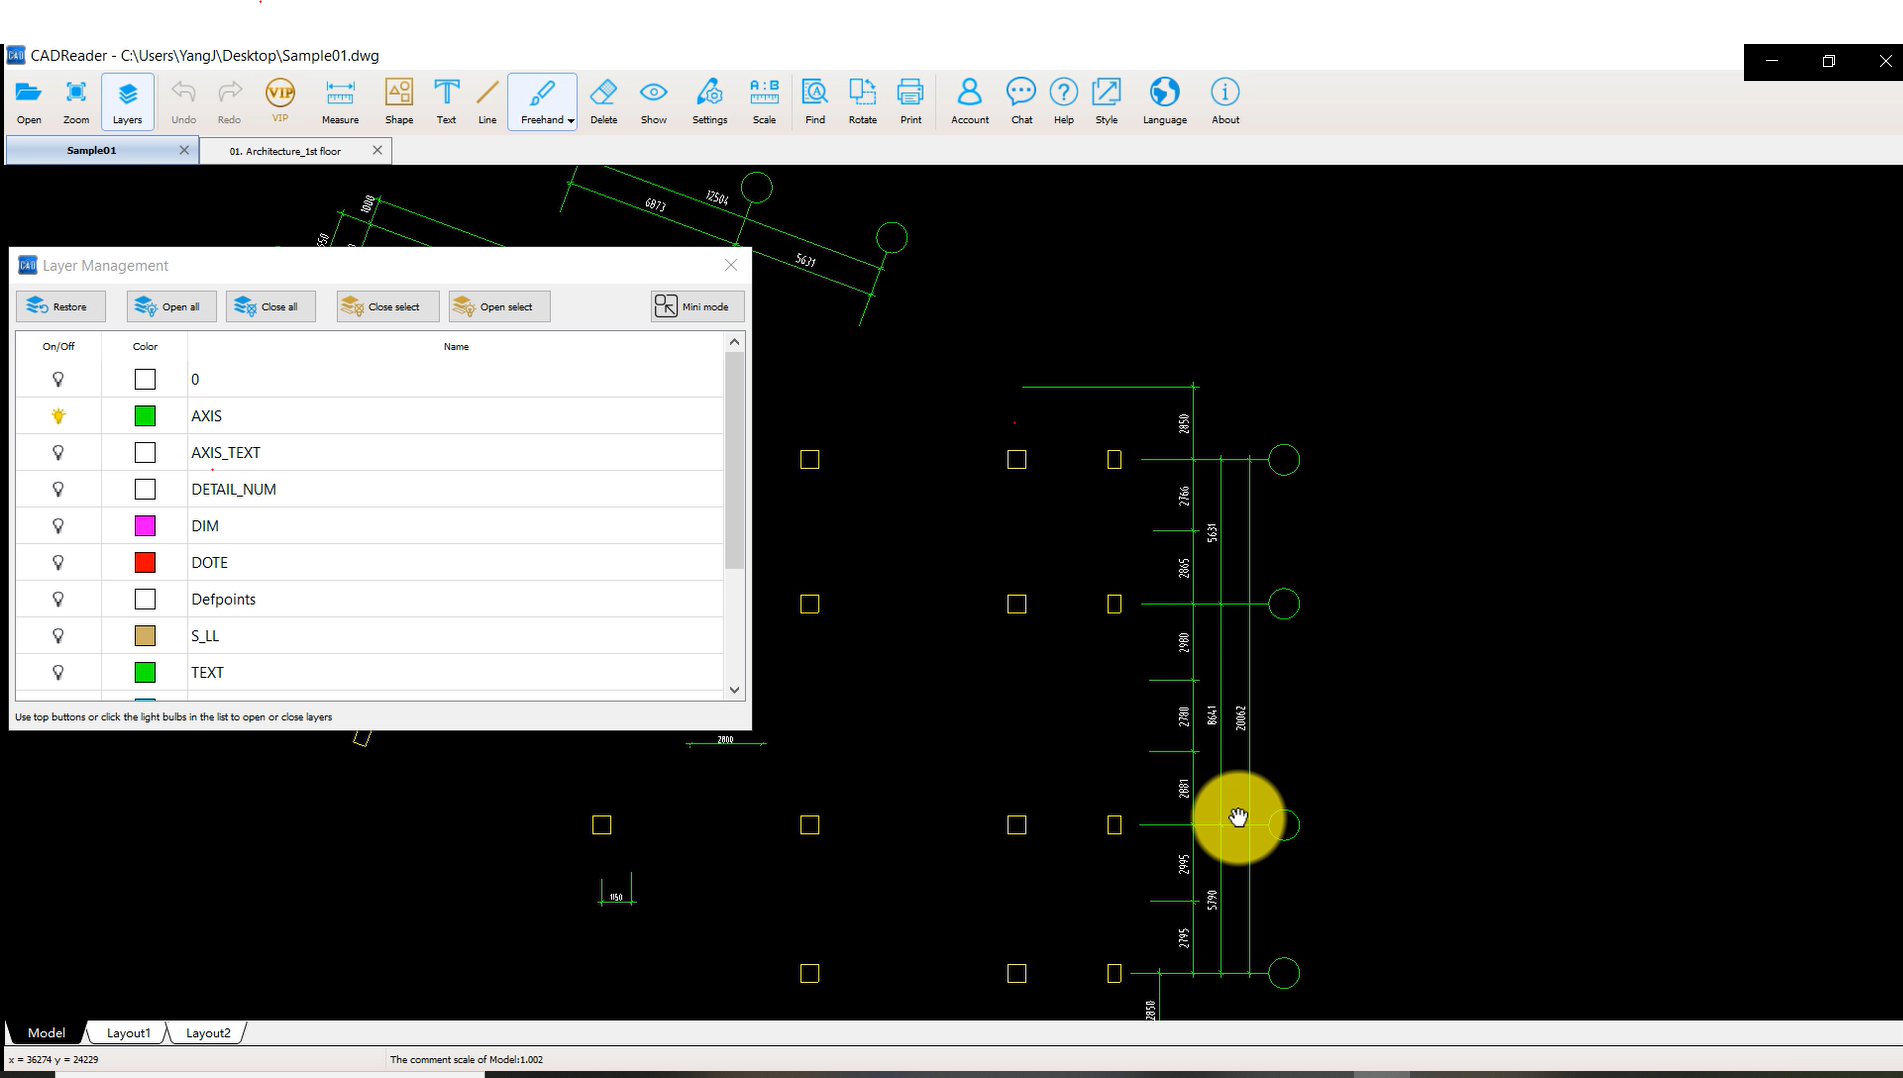
Task: Switch to the Layout2 tab
Action: 208,1033
